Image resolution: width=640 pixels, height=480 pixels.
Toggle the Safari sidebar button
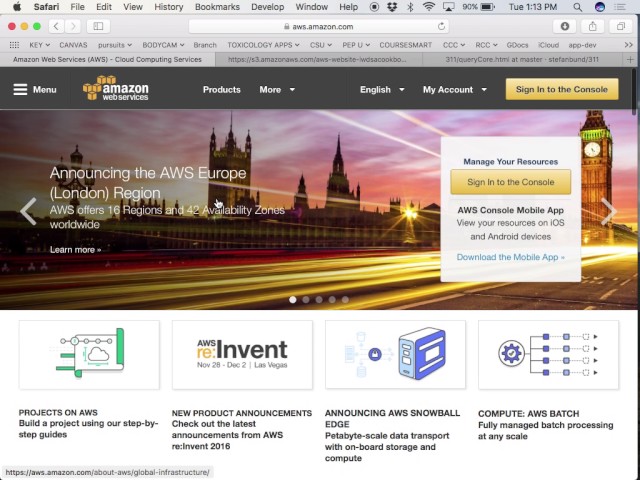(x=98, y=27)
